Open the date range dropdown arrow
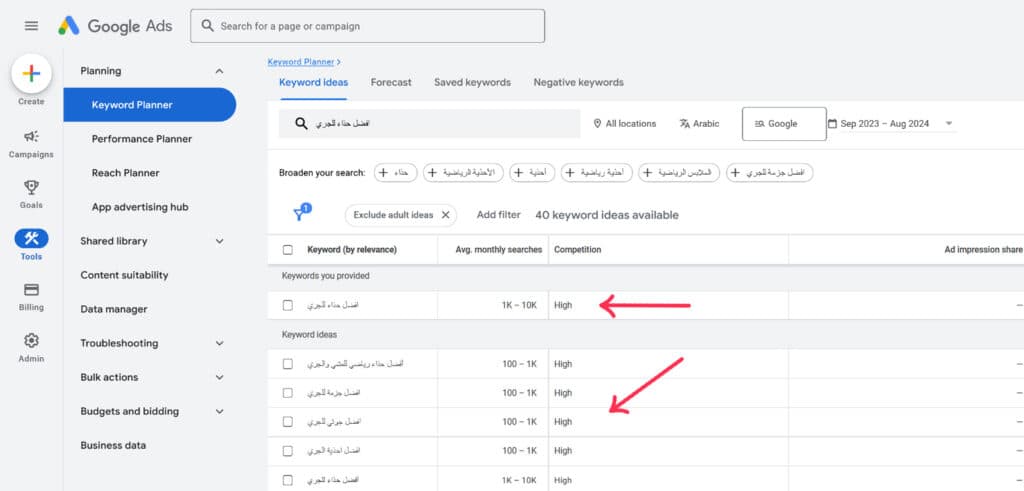This screenshot has width=1024, height=491. point(948,123)
